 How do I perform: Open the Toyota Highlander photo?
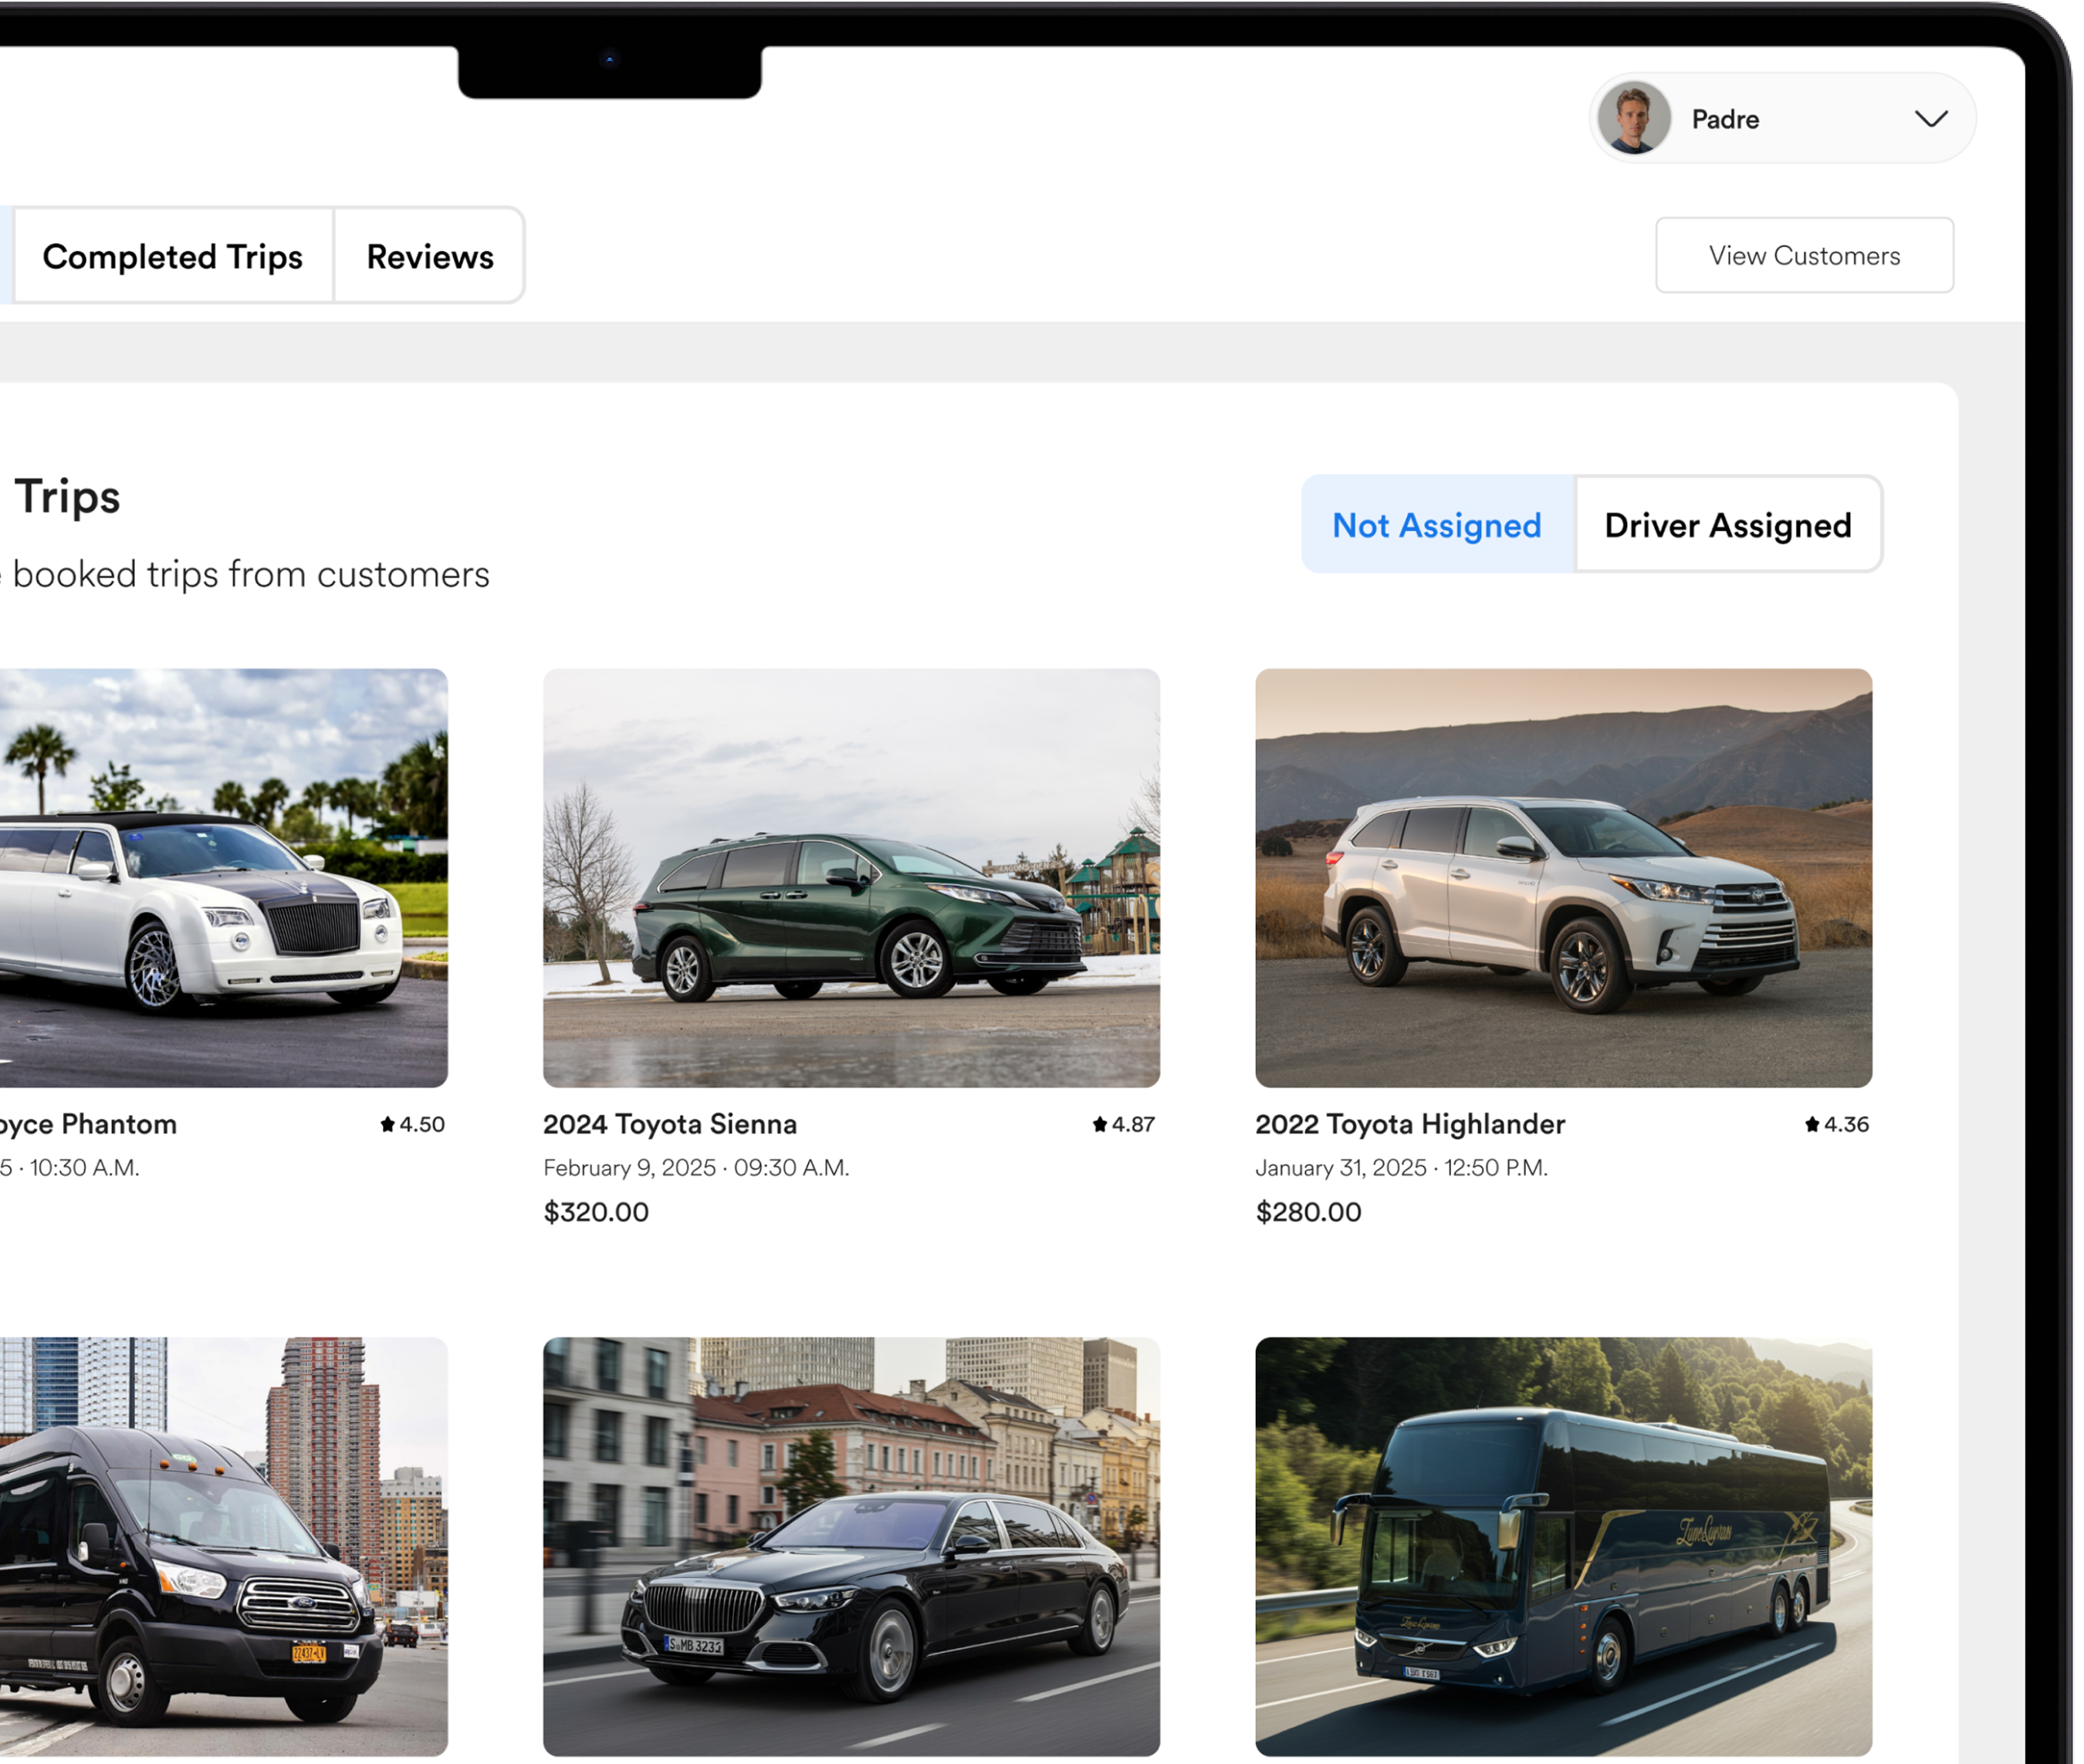click(1563, 877)
